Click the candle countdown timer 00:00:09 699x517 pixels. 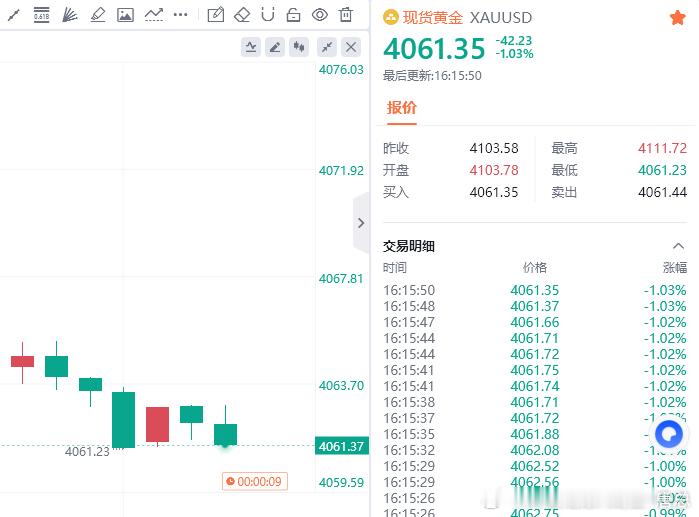(255, 481)
